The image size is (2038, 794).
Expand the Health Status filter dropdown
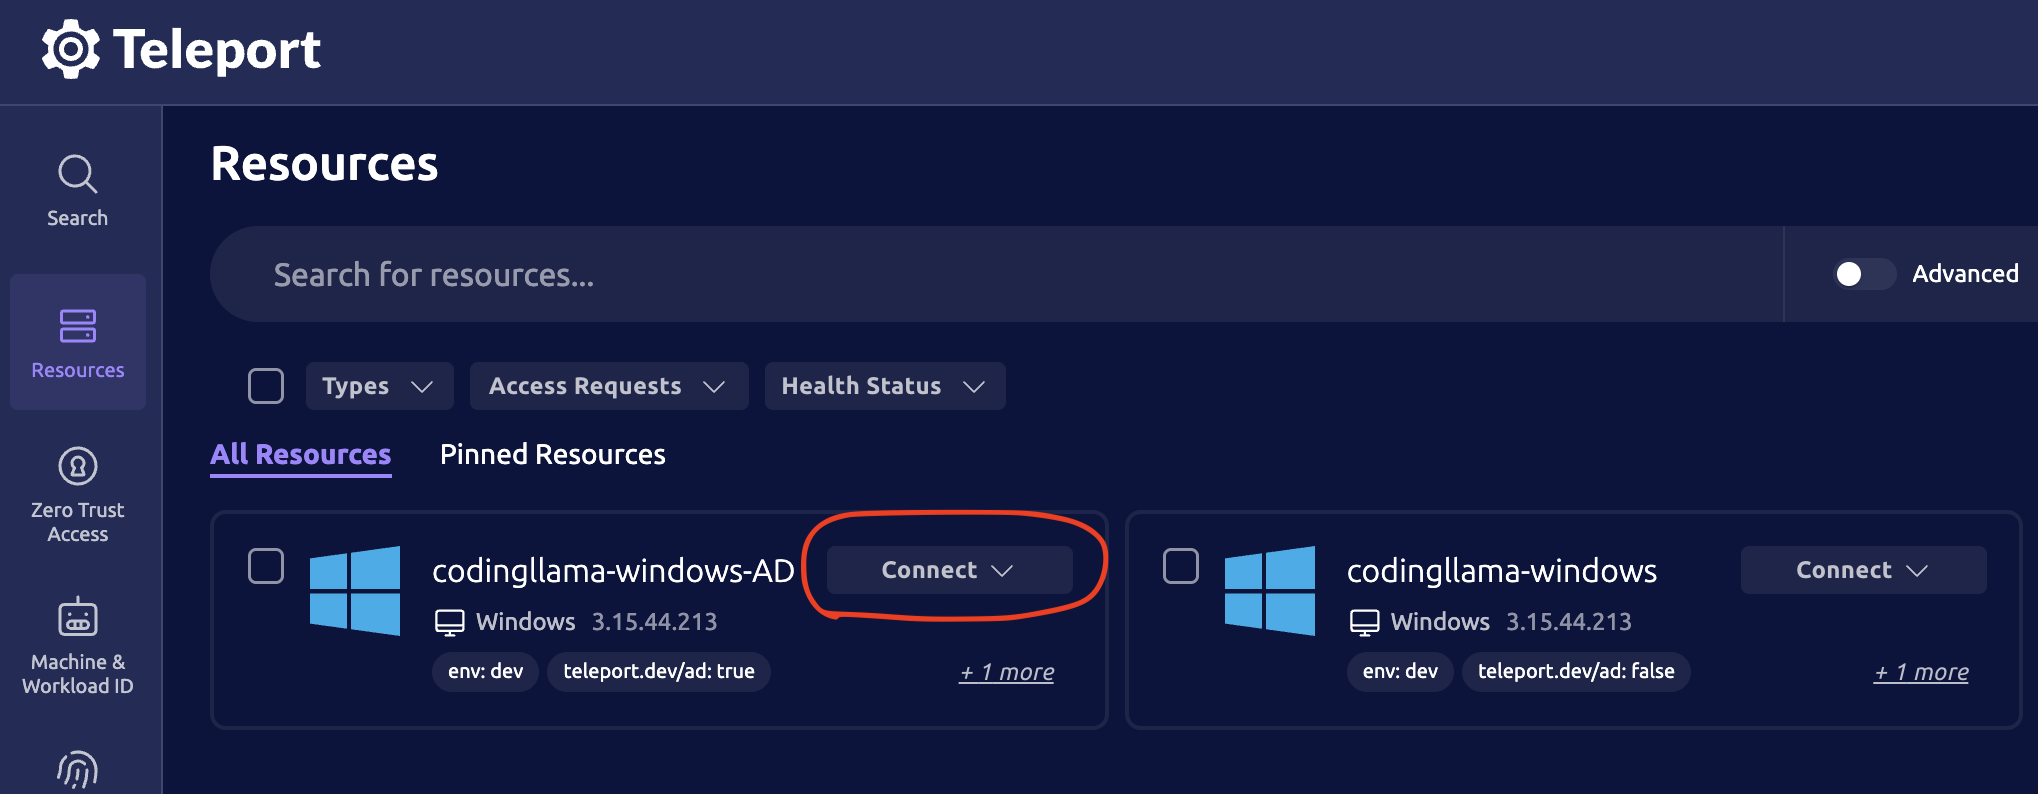[x=884, y=386]
